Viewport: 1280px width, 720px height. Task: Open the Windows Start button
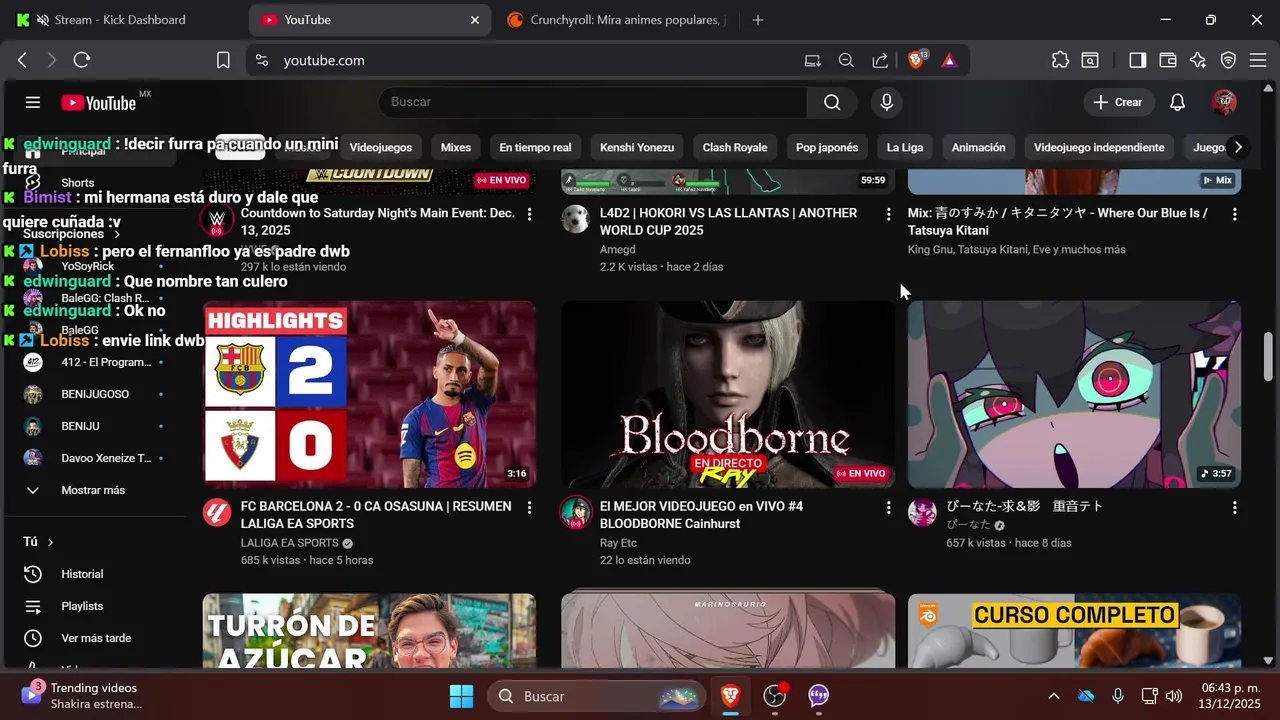click(461, 696)
